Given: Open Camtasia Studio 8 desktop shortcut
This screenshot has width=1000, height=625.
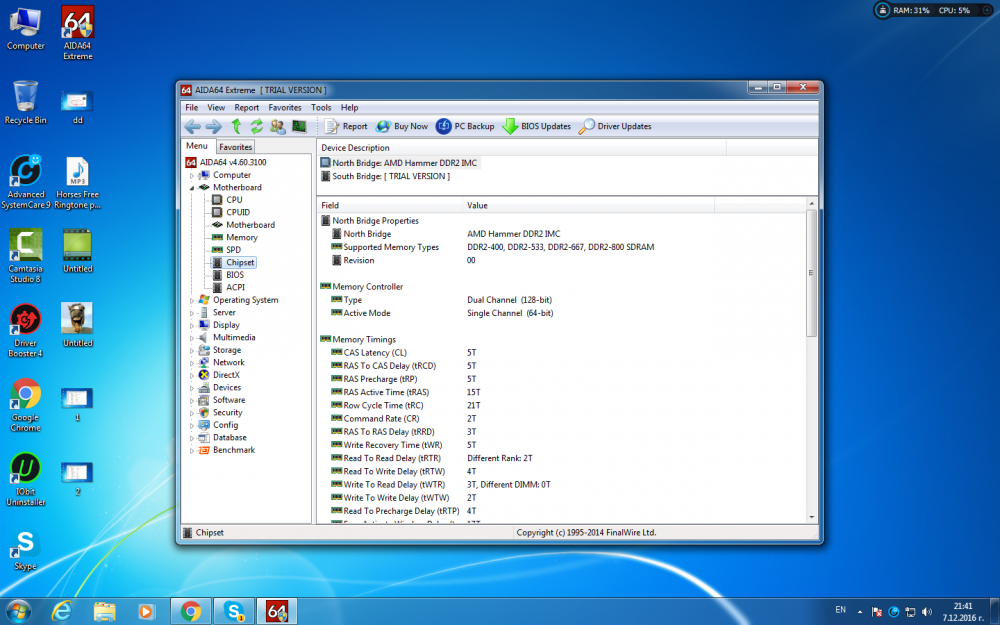Looking at the screenshot, I should click(26, 256).
